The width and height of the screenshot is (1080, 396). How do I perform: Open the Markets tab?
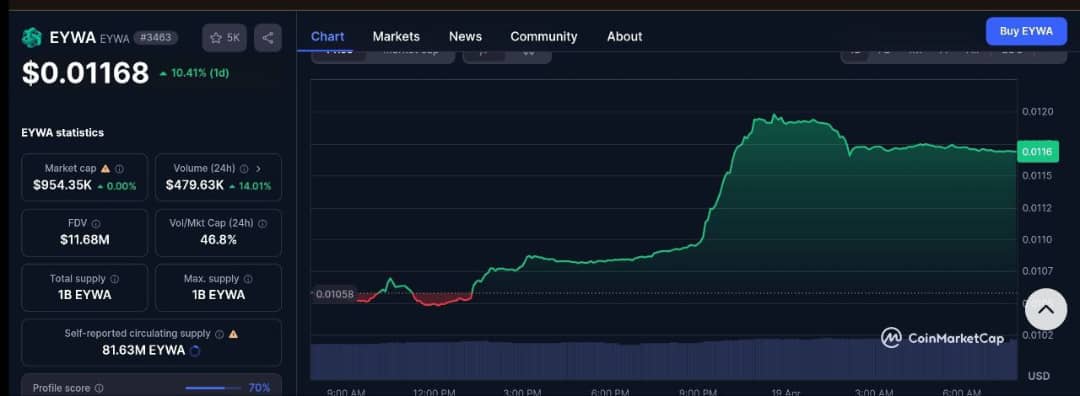click(396, 37)
